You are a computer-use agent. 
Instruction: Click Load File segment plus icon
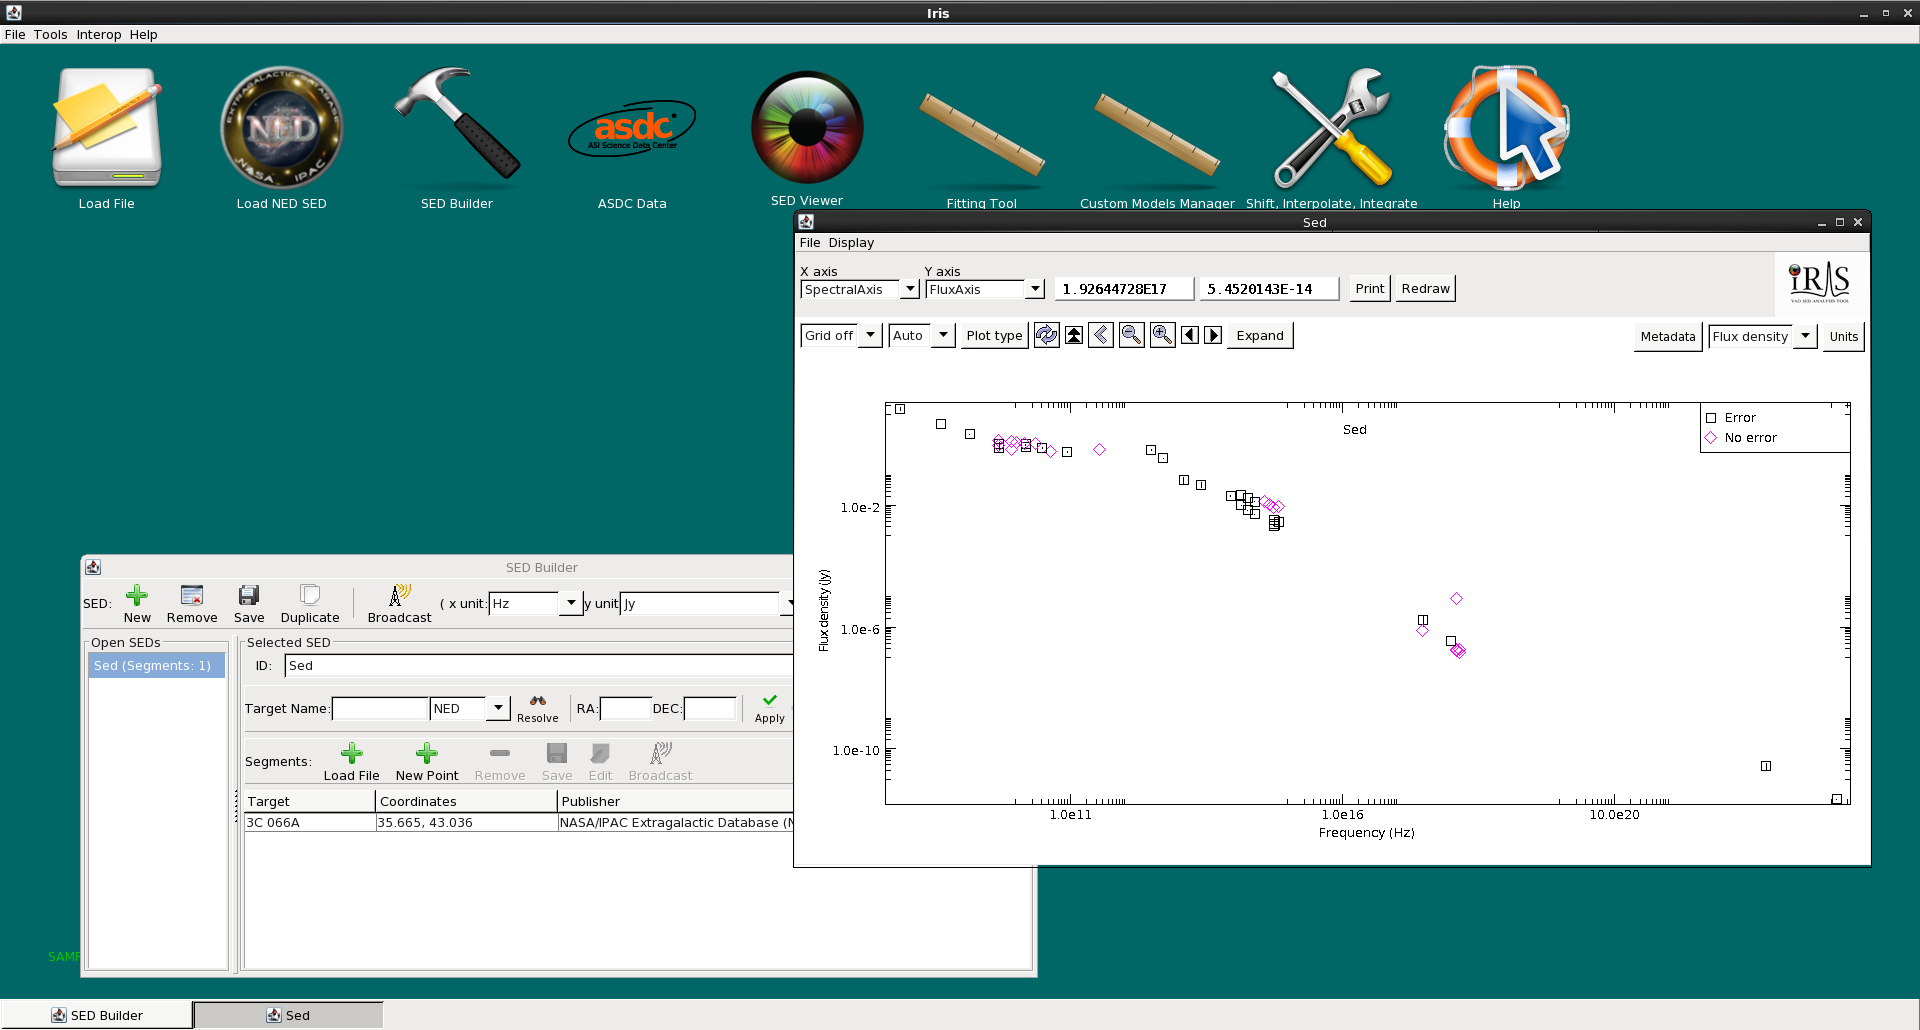(352, 754)
